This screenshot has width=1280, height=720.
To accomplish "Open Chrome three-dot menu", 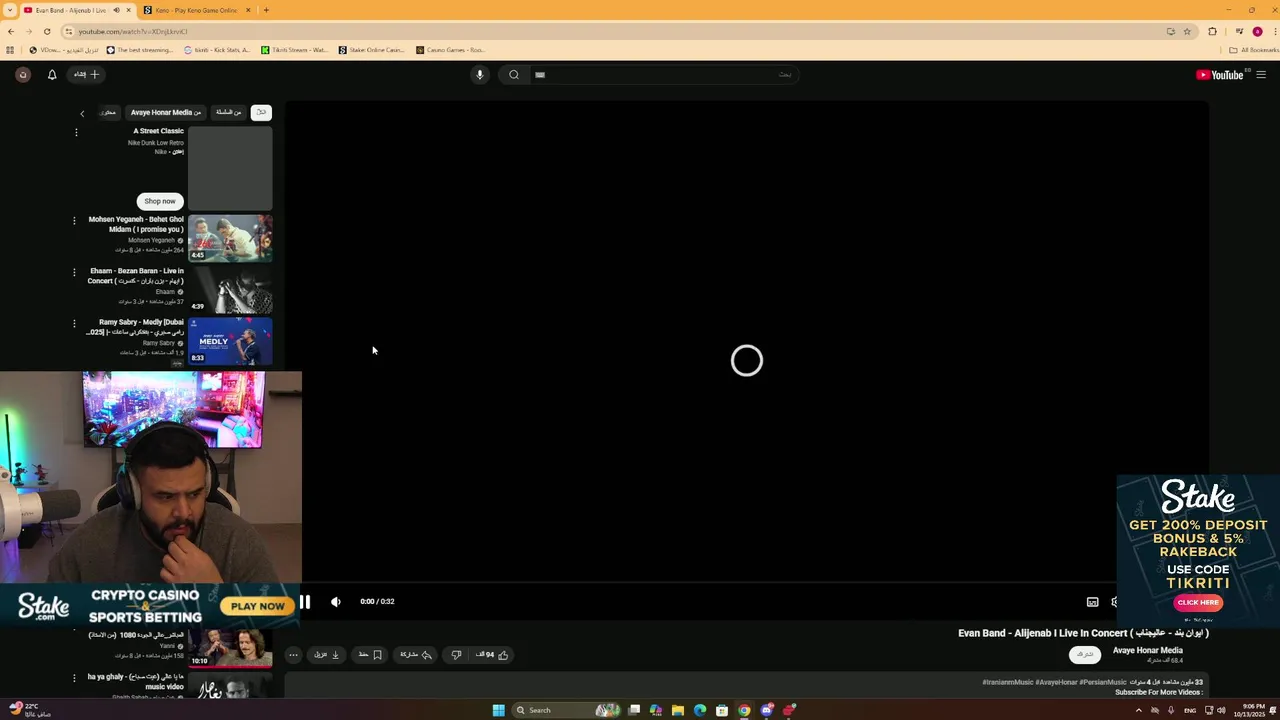I will tap(1273, 31).
